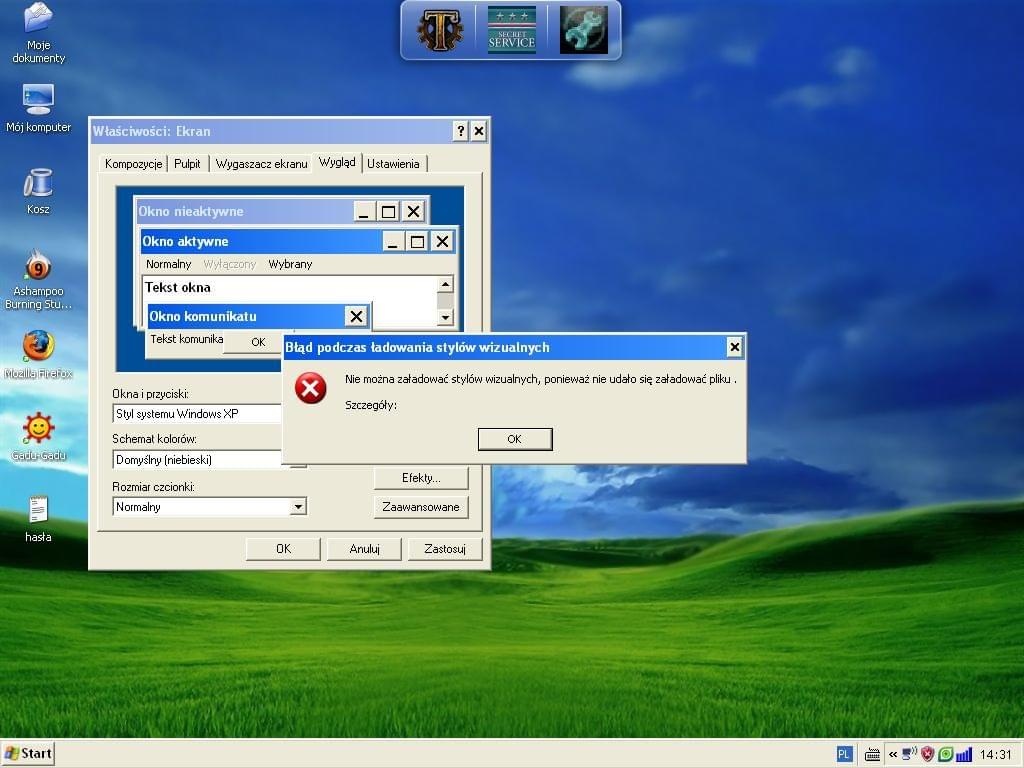
Task: Select the Wygląd tab
Action: point(337,162)
